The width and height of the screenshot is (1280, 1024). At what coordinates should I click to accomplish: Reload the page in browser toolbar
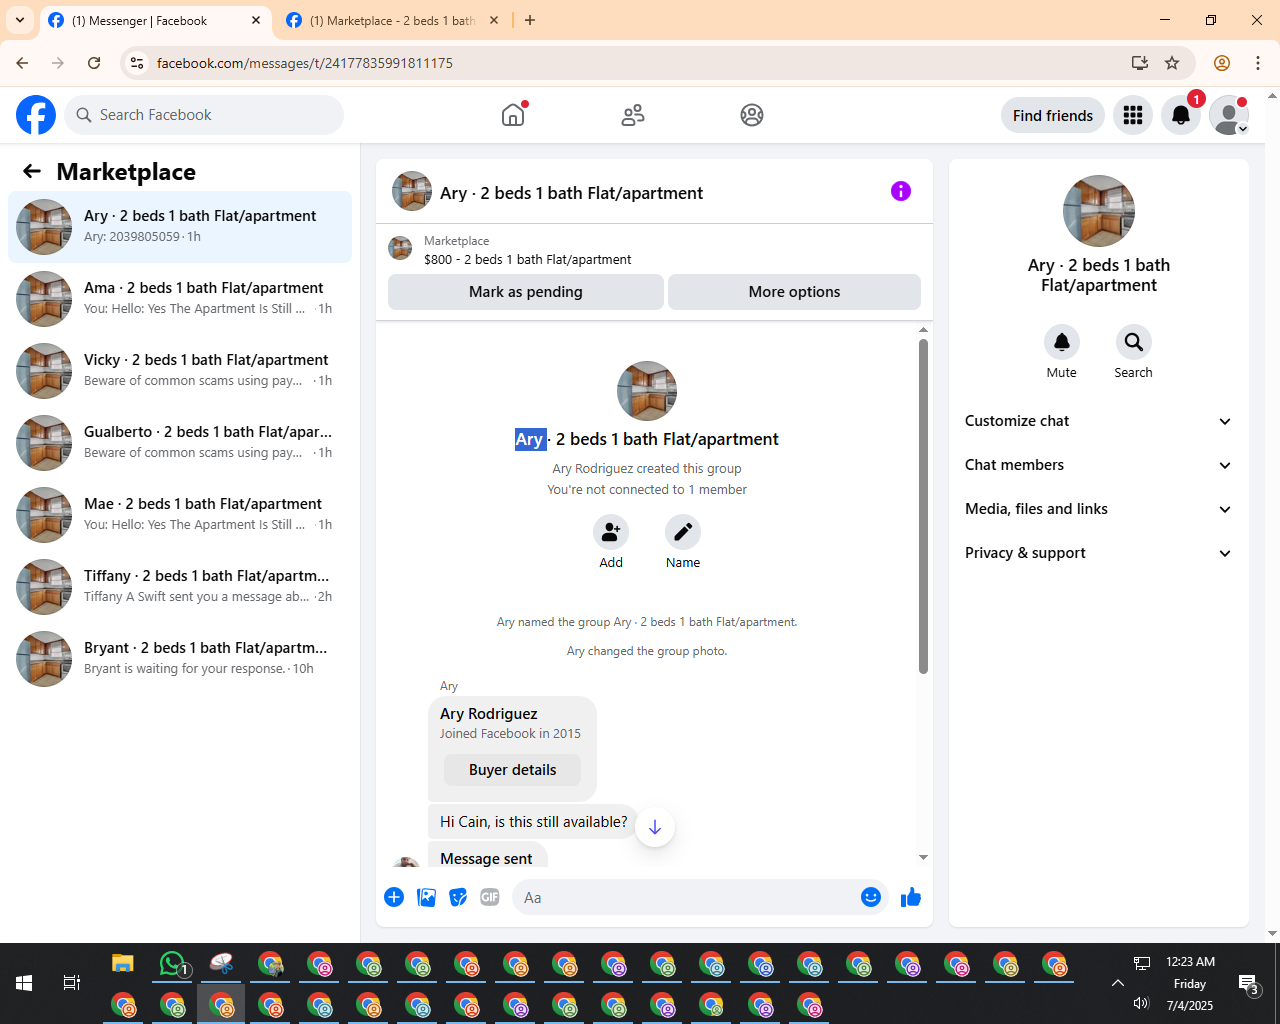[x=94, y=63]
